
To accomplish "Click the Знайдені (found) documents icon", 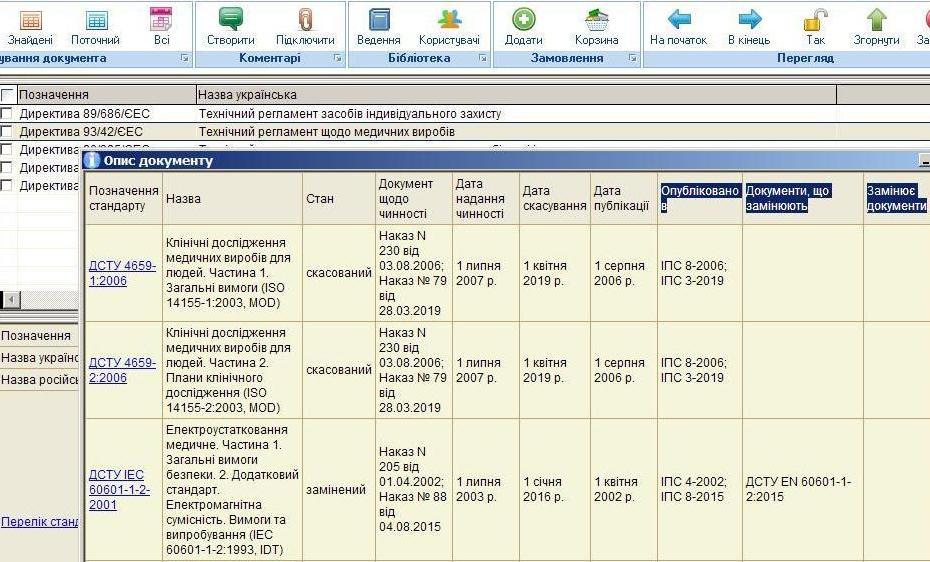I will coord(30,21).
